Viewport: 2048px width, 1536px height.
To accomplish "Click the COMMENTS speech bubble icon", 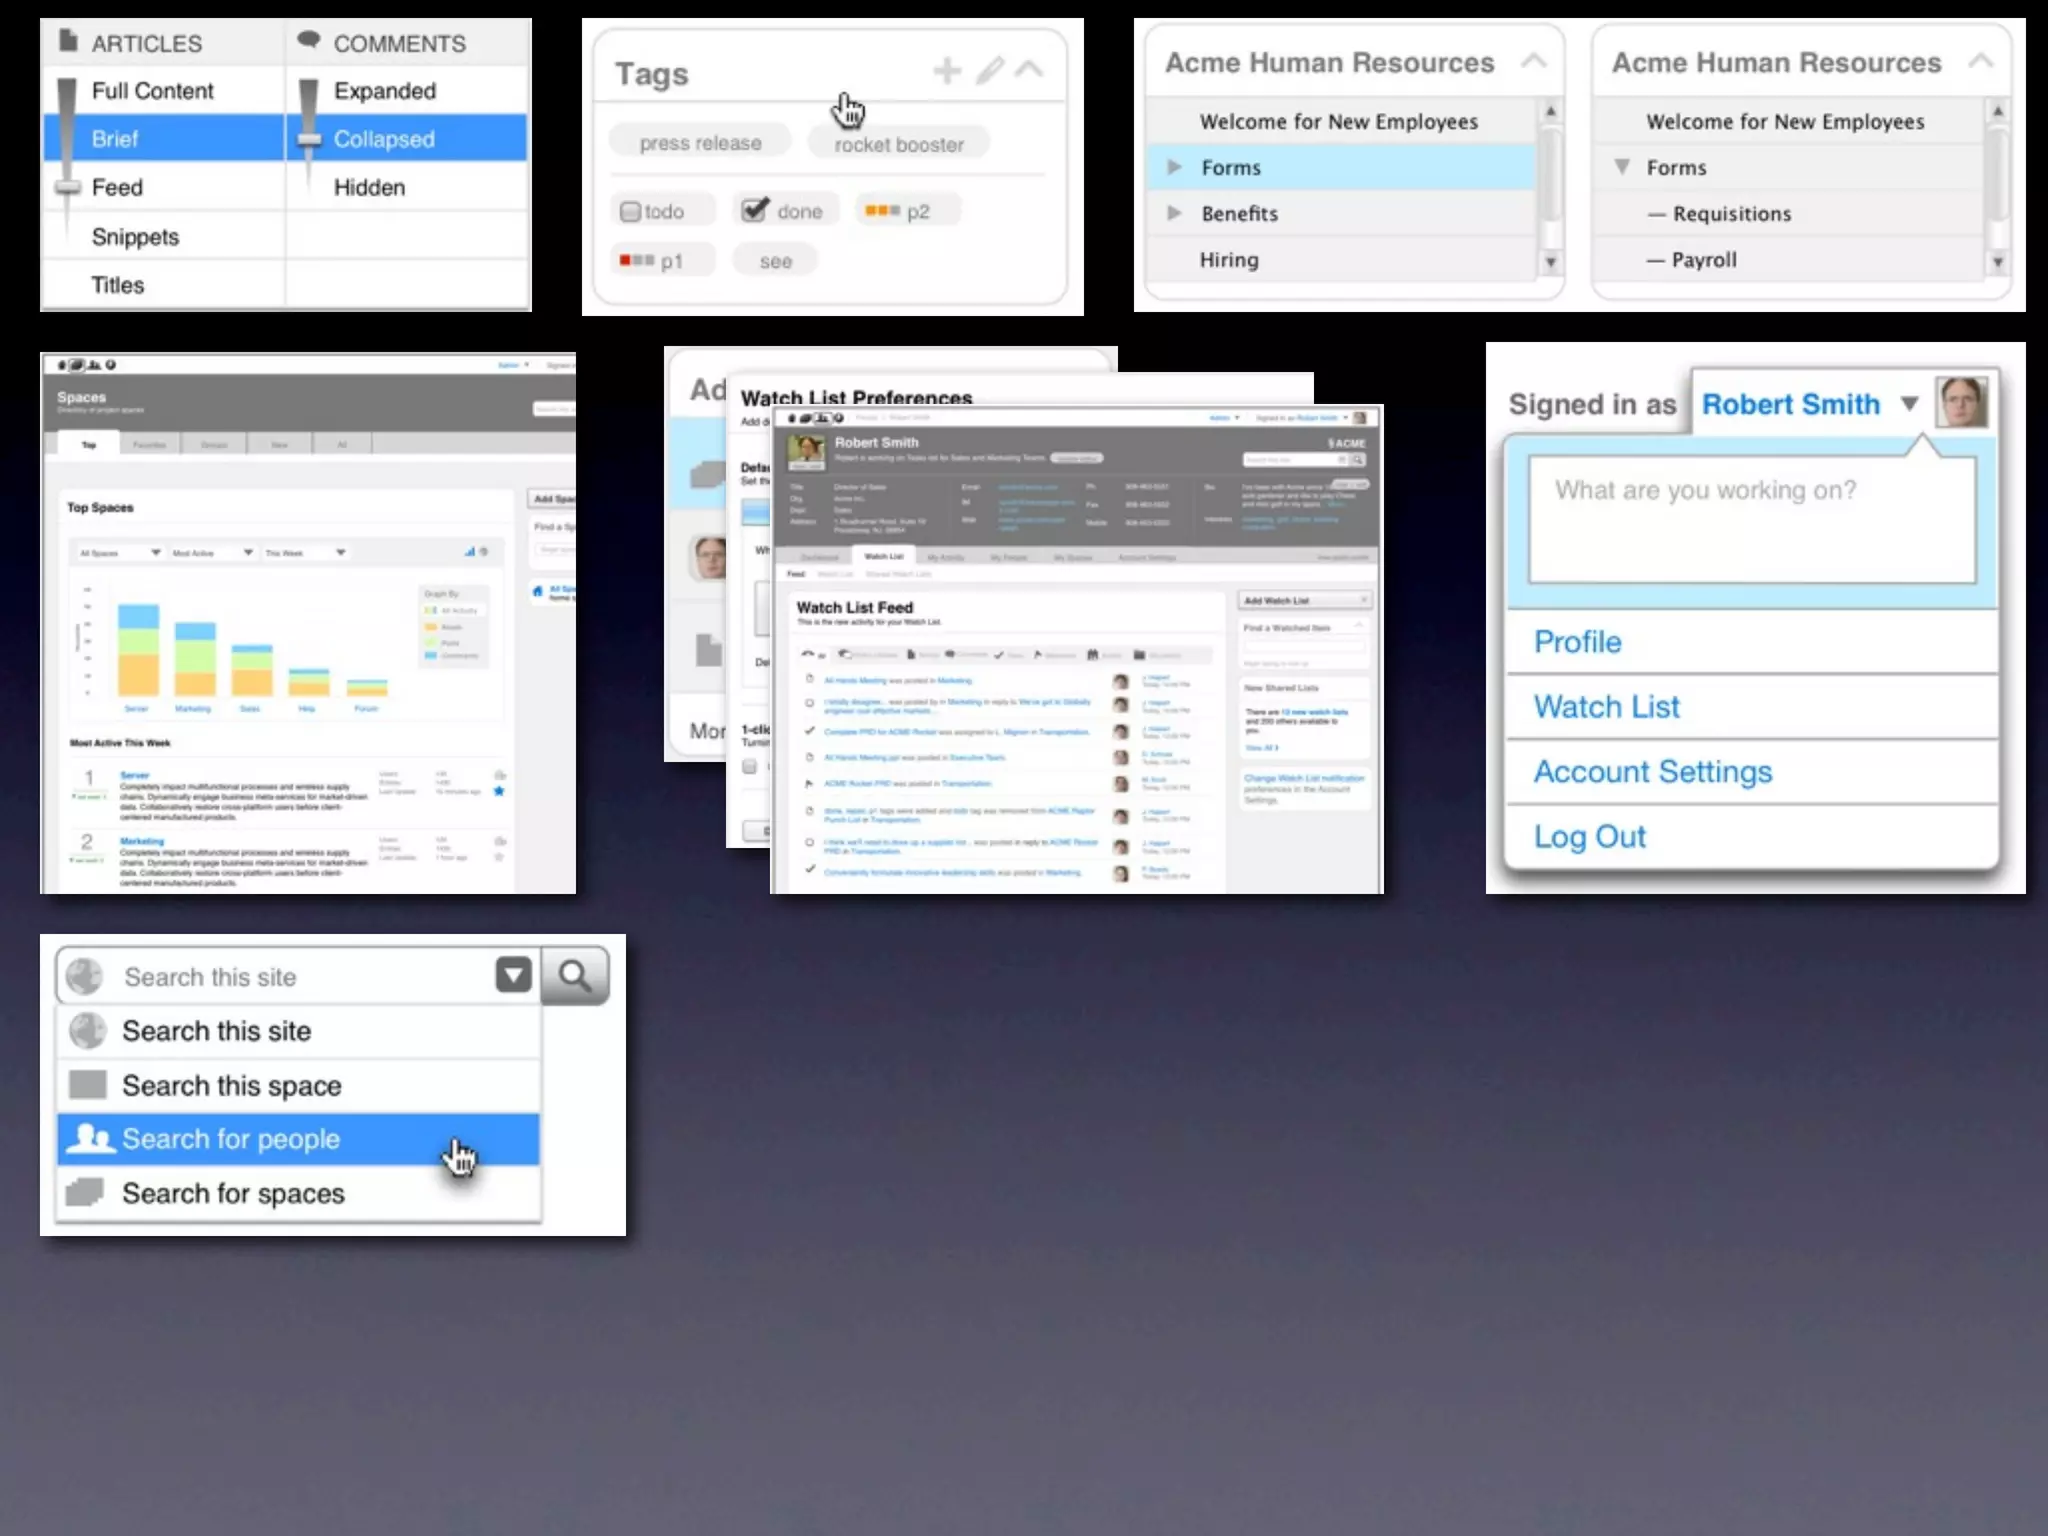I will coord(309,40).
